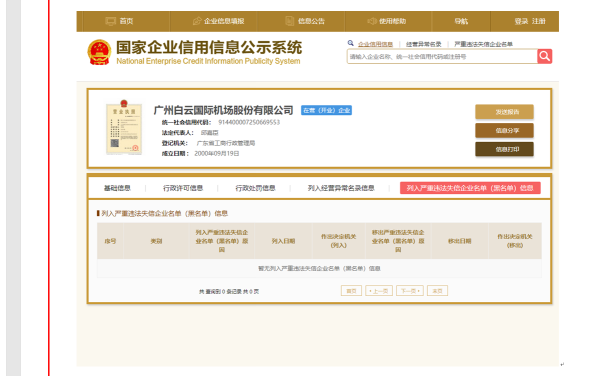The height and width of the screenshot is (376, 605).
Task: Click the 发送报告 button
Action: pos(504,112)
